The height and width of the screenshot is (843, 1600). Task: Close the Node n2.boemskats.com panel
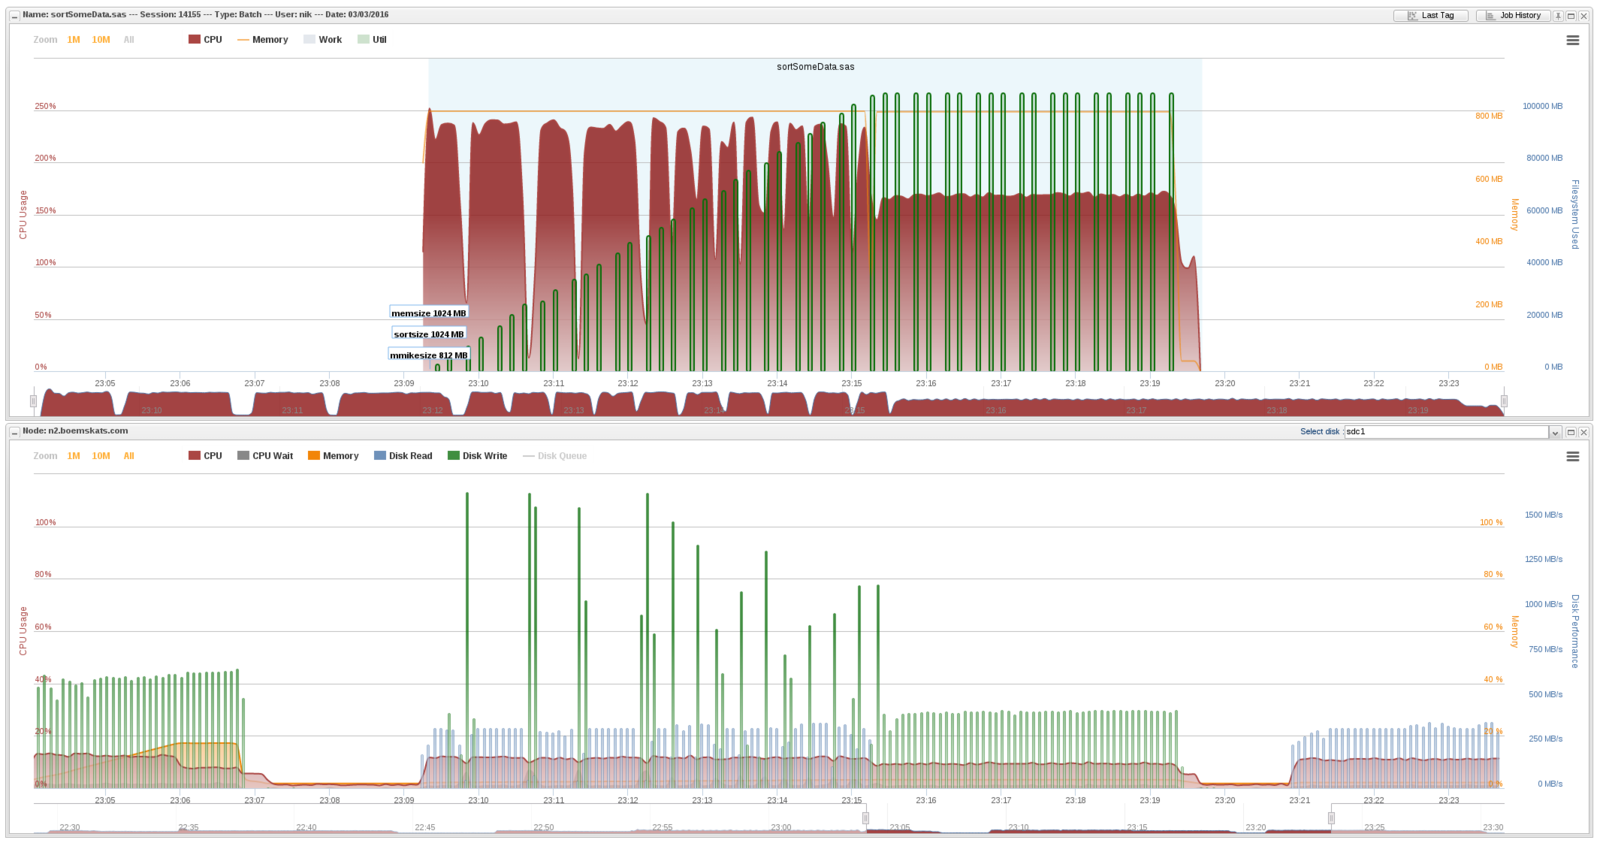tap(1584, 432)
